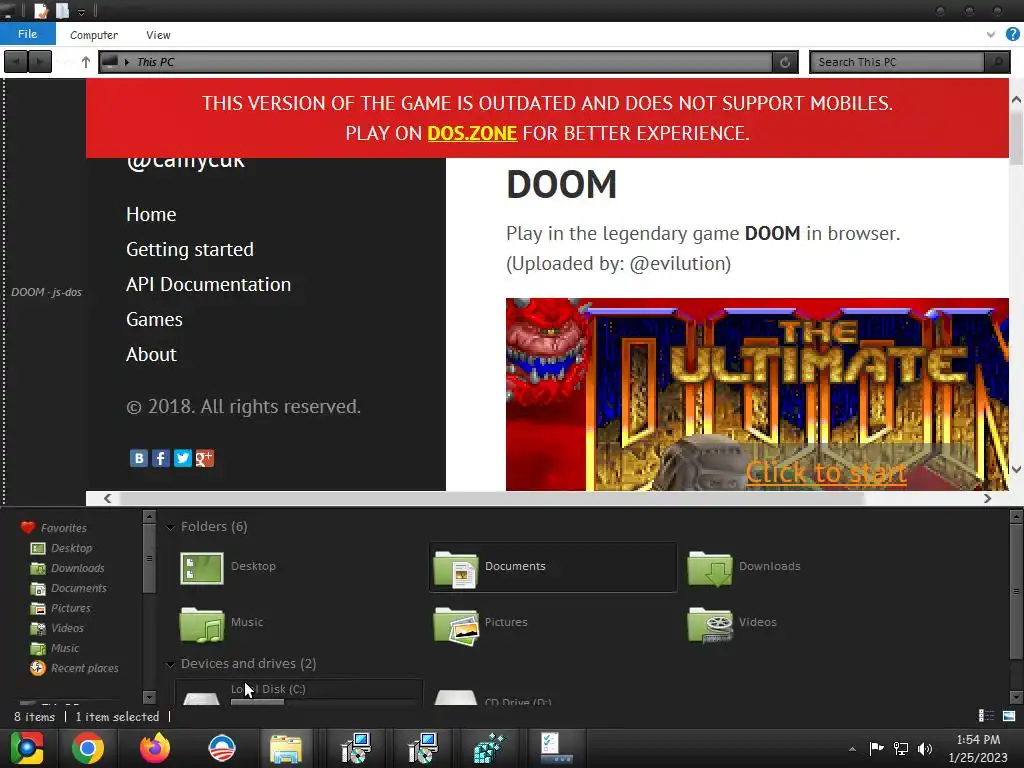Switch to details view icon
The height and width of the screenshot is (768, 1024).
coord(986,716)
